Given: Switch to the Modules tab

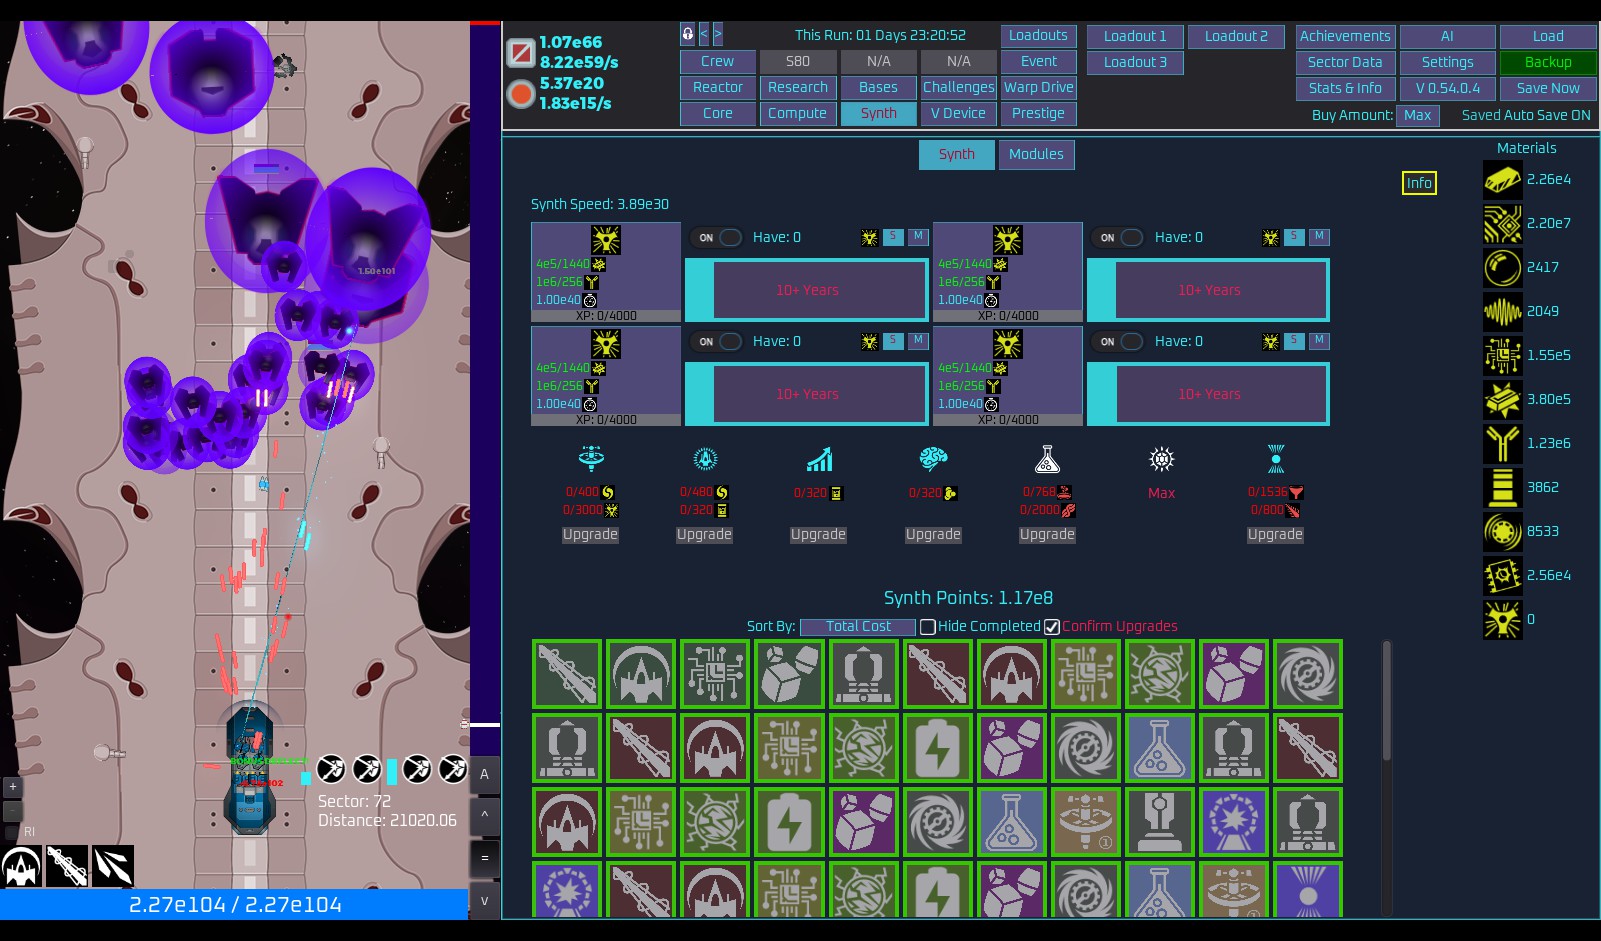Looking at the screenshot, I should (x=1036, y=154).
